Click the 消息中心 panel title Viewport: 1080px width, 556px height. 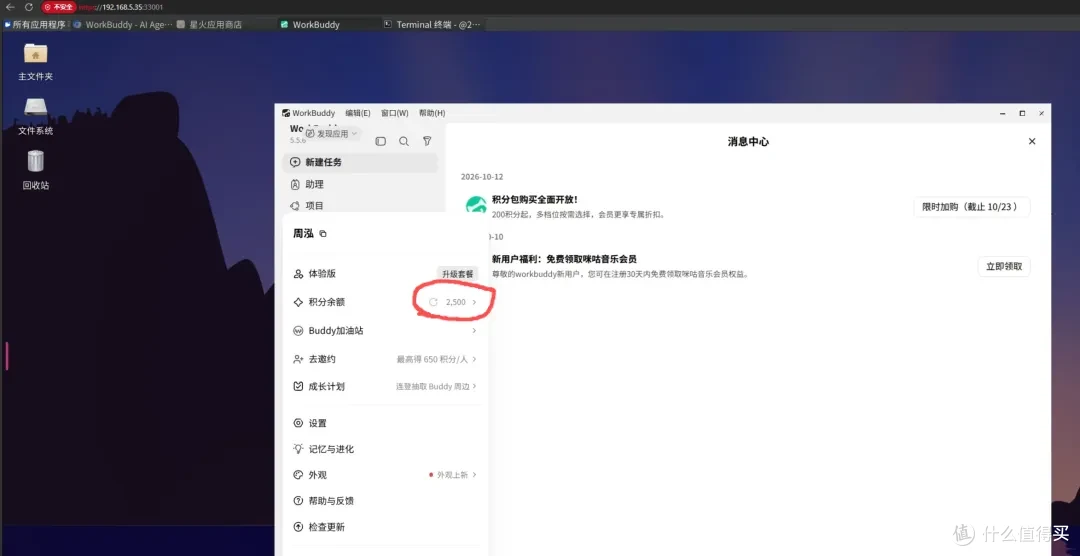click(748, 141)
